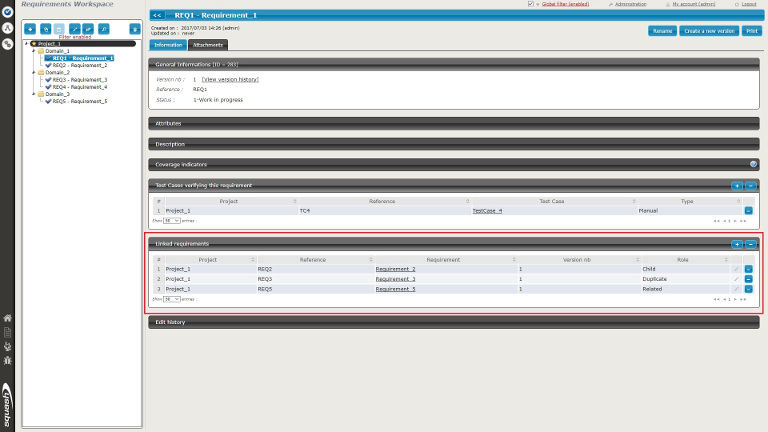
Task: Click status value 1-Work in progress
Action: coord(218,99)
